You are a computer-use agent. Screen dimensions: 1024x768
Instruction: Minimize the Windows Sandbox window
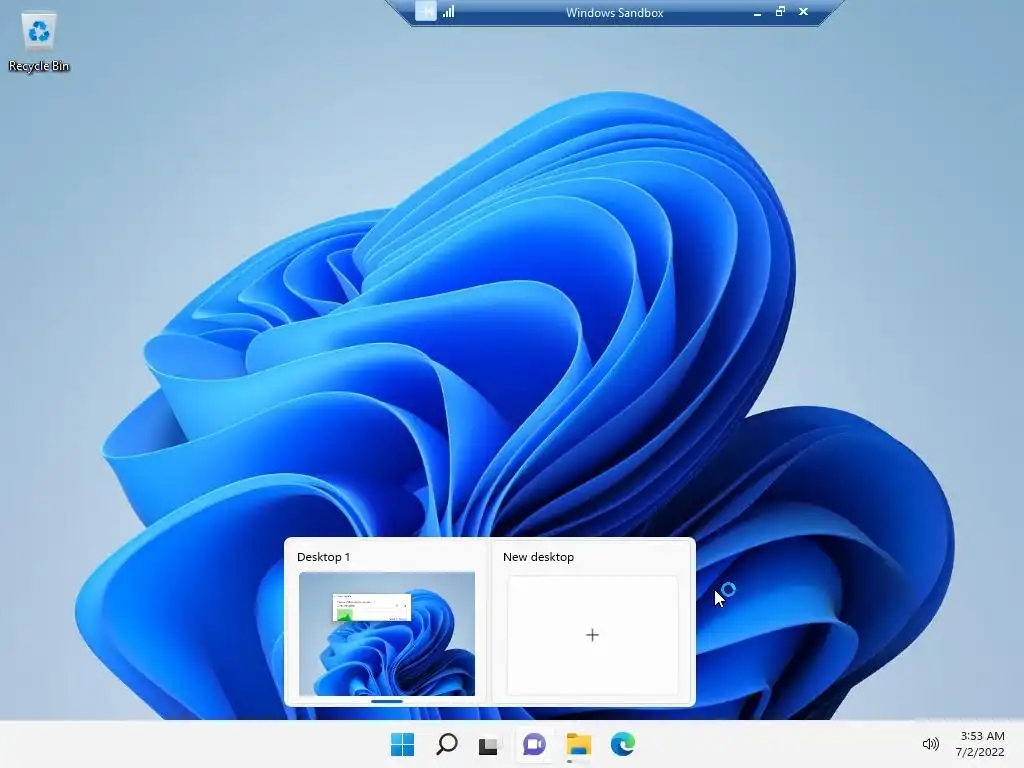[757, 12]
